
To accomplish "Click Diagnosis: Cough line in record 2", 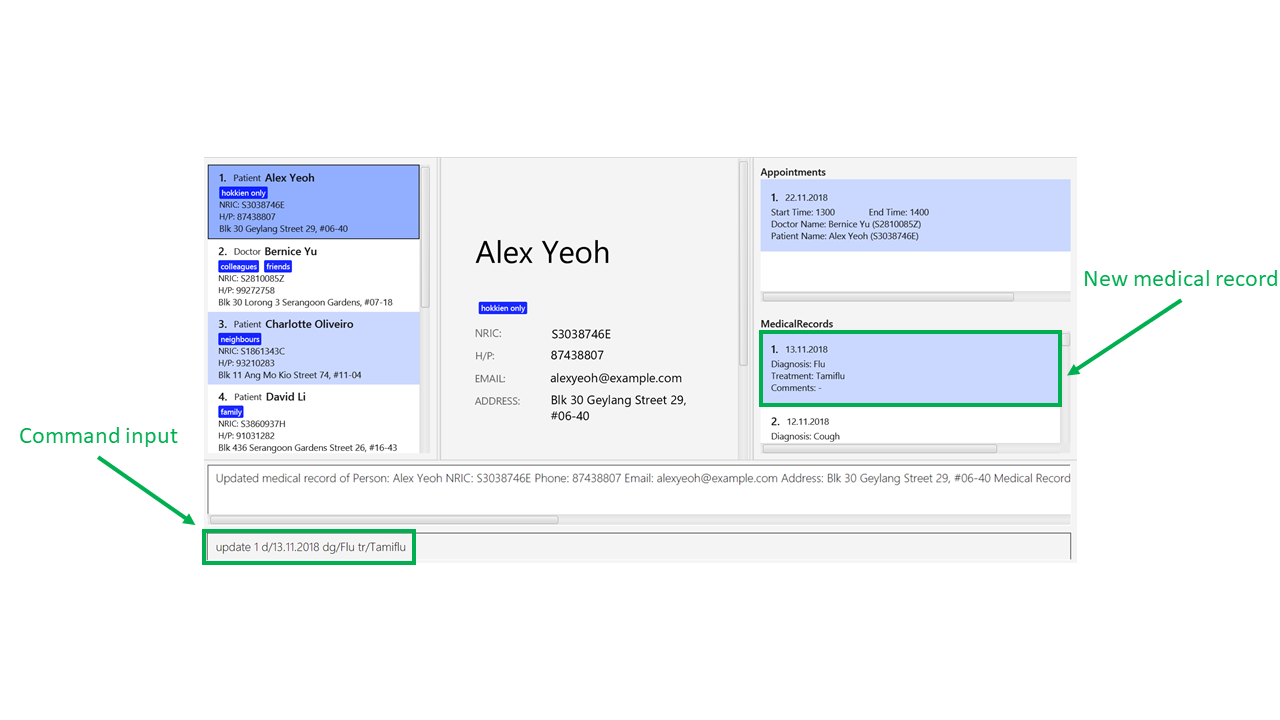I will point(805,436).
